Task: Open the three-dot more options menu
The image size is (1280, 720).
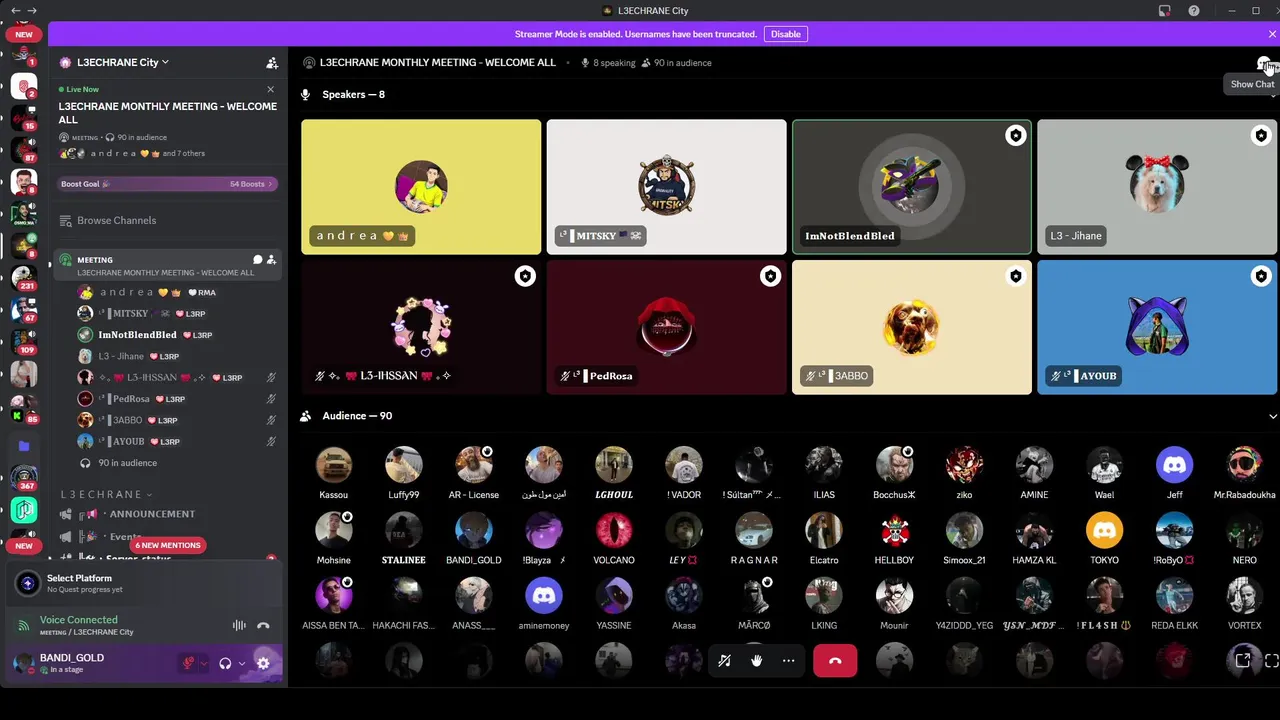Action: (x=789, y=661)
